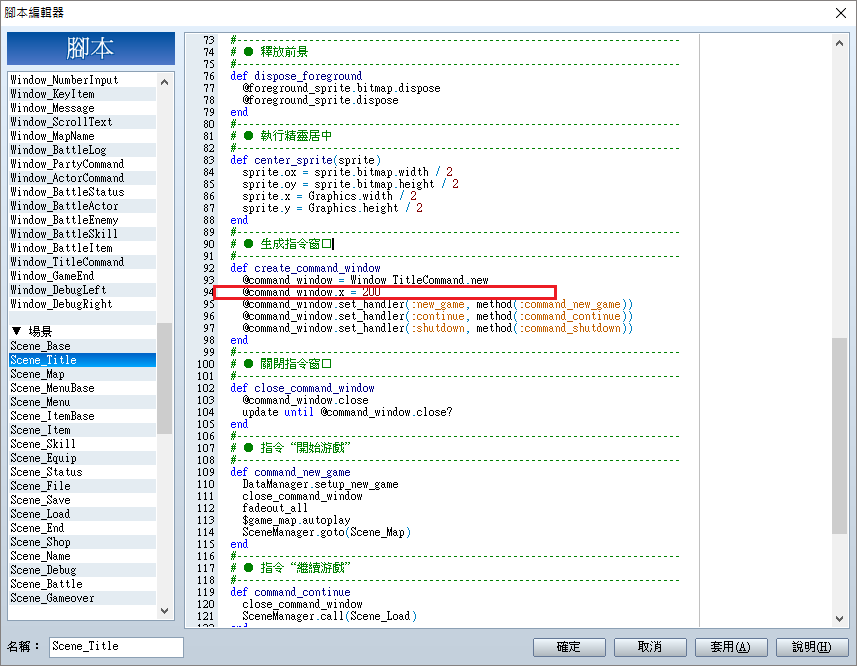Open the Scene_Gameover script
Viewport: 857px width, 666px height.
[83, 598]
